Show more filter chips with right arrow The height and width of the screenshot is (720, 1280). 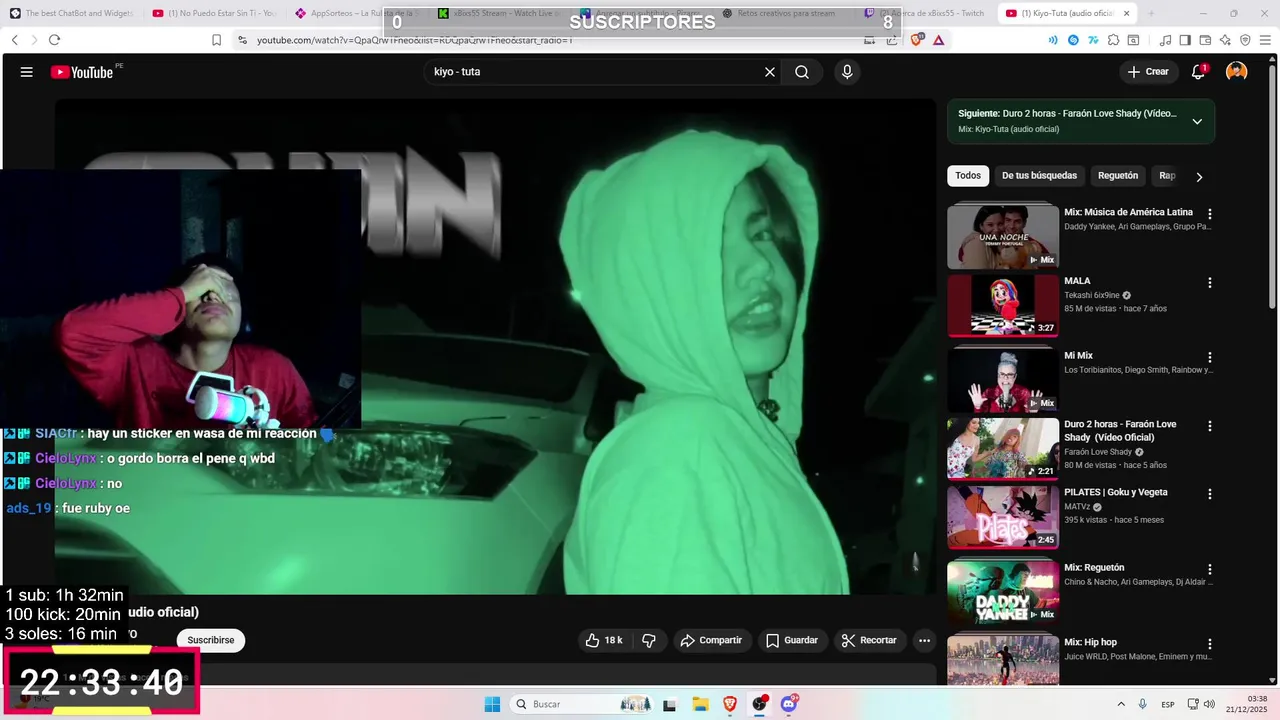[1199, 177]
